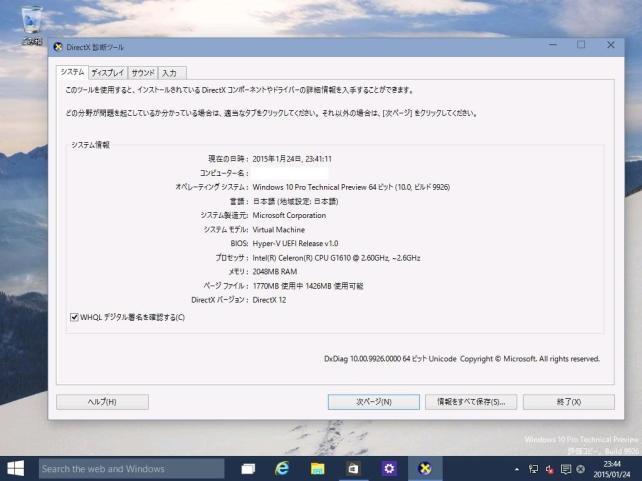The width and height of the screenshot is (642, 481).
Task: Click the 情報をすべて保存(S) button
Action: (x=471, y=402)
